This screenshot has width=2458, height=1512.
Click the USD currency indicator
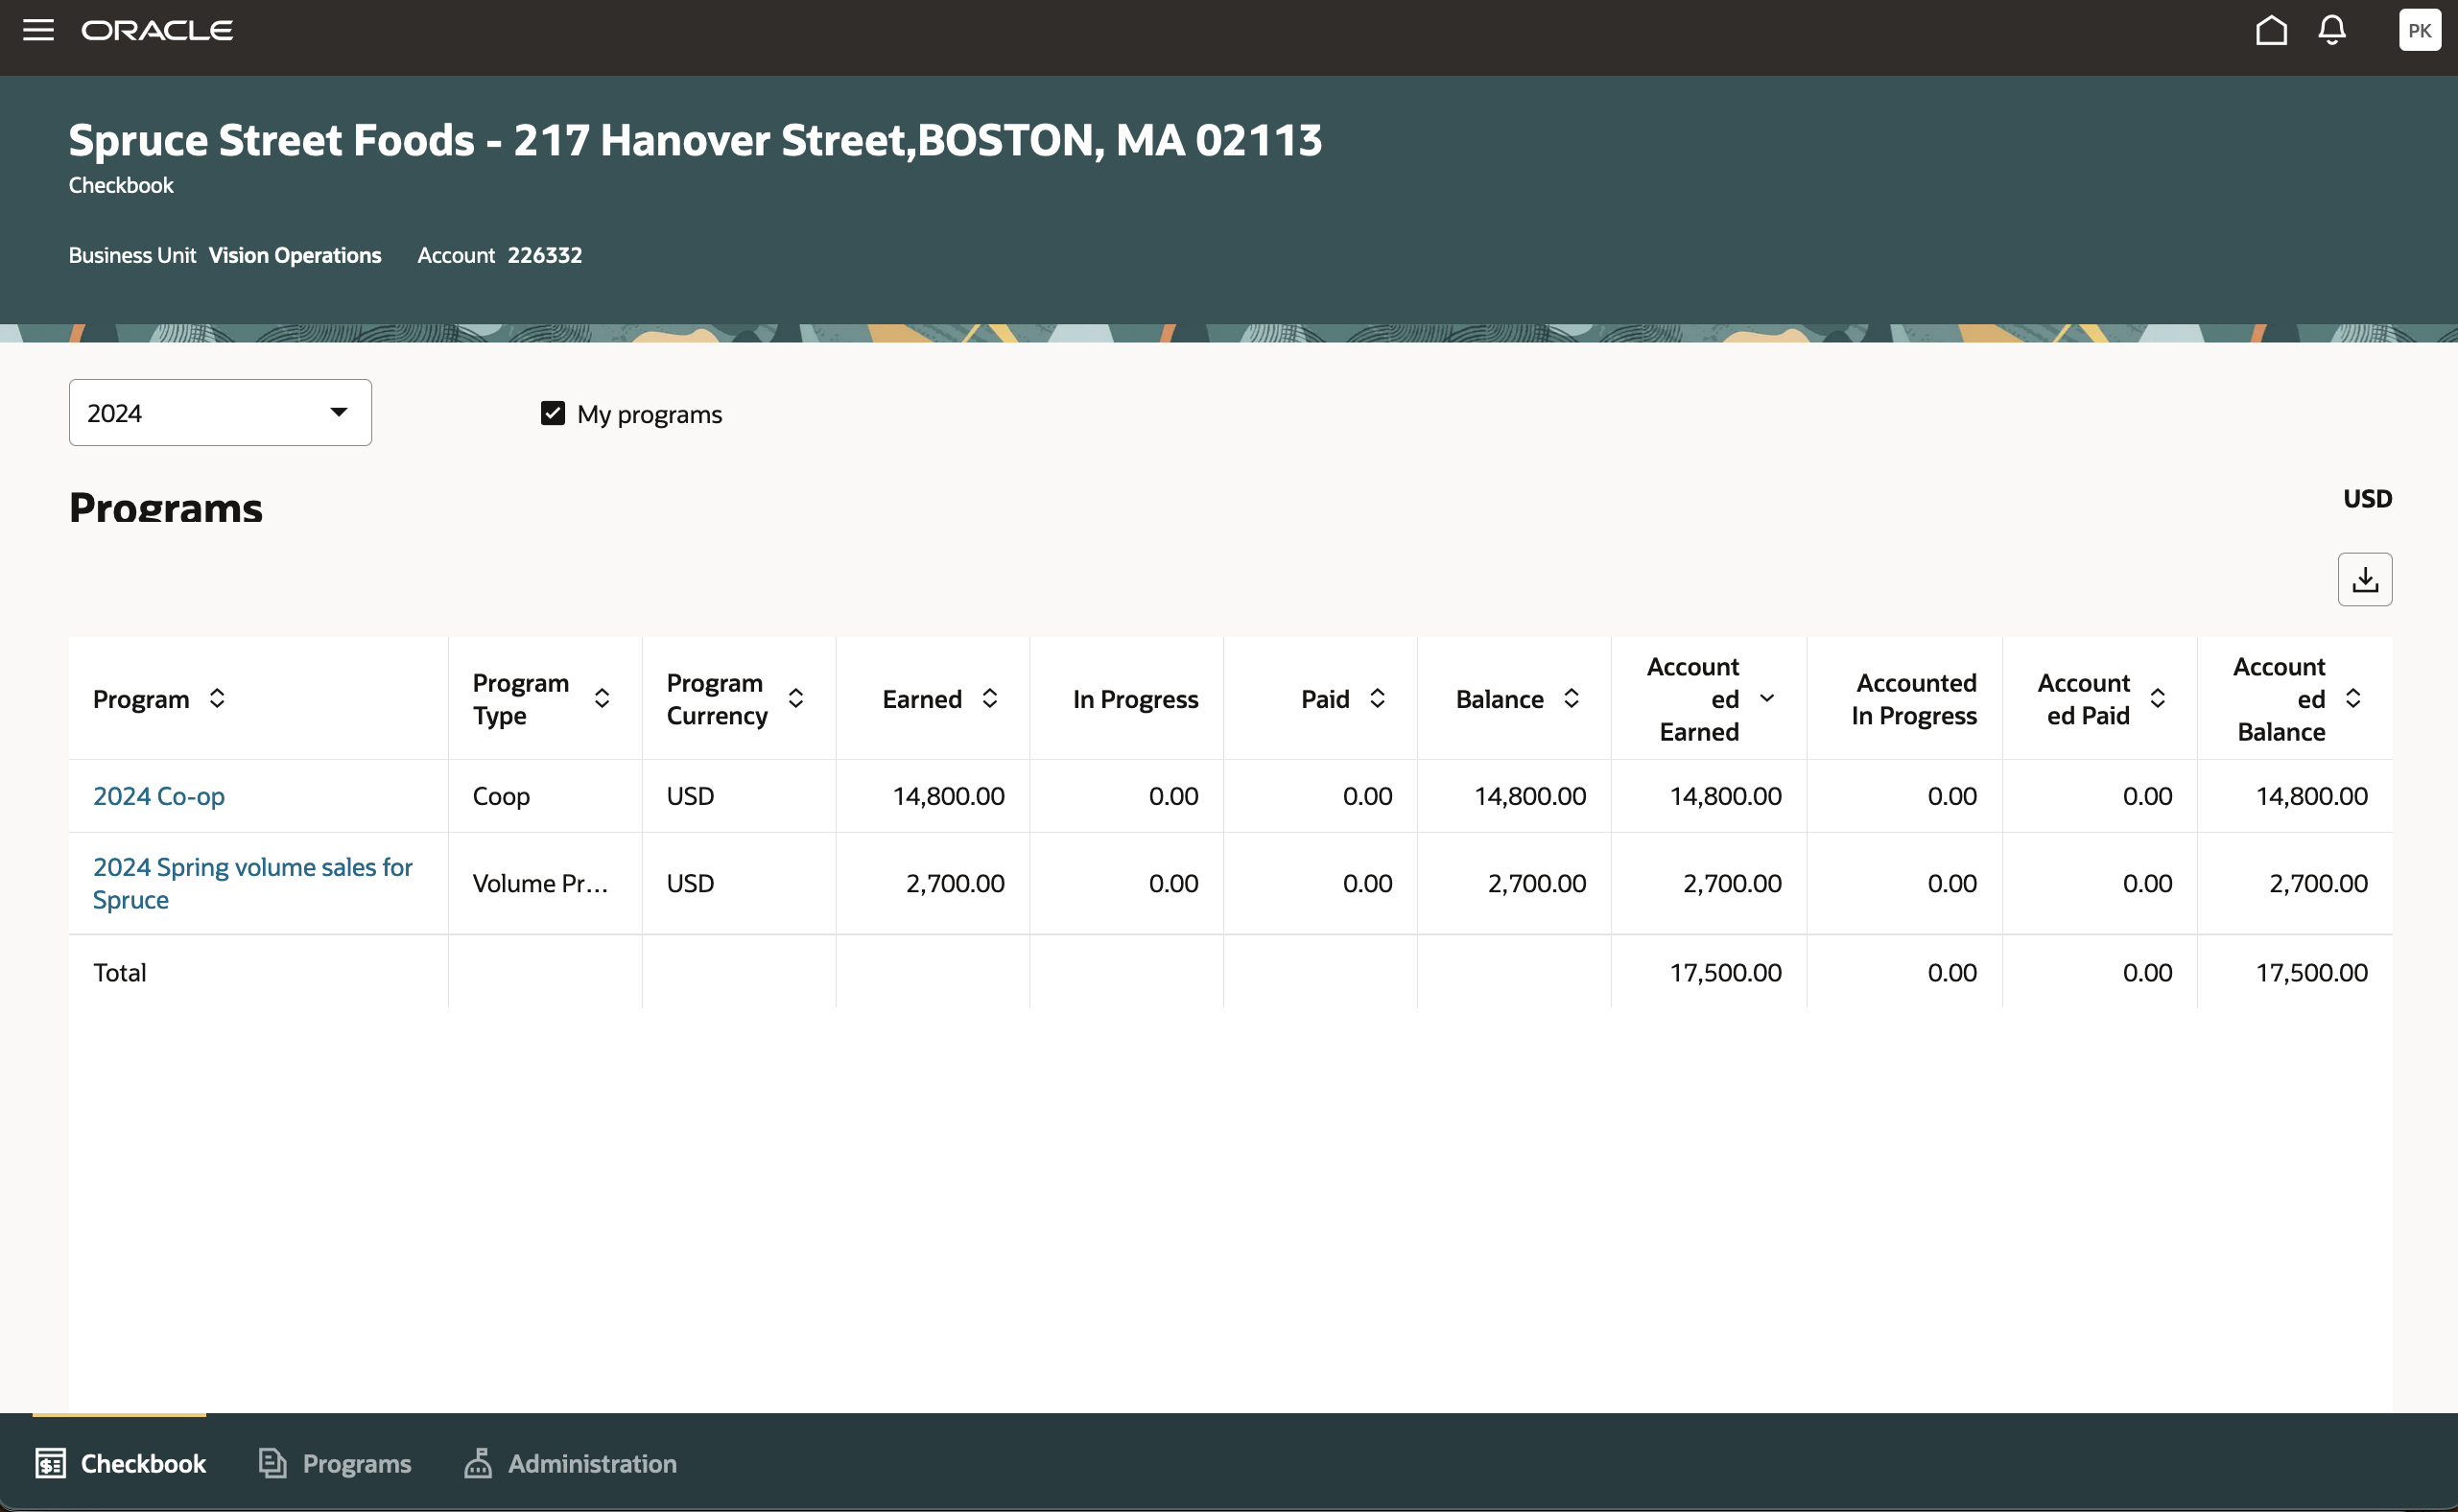coord(2367,498)
